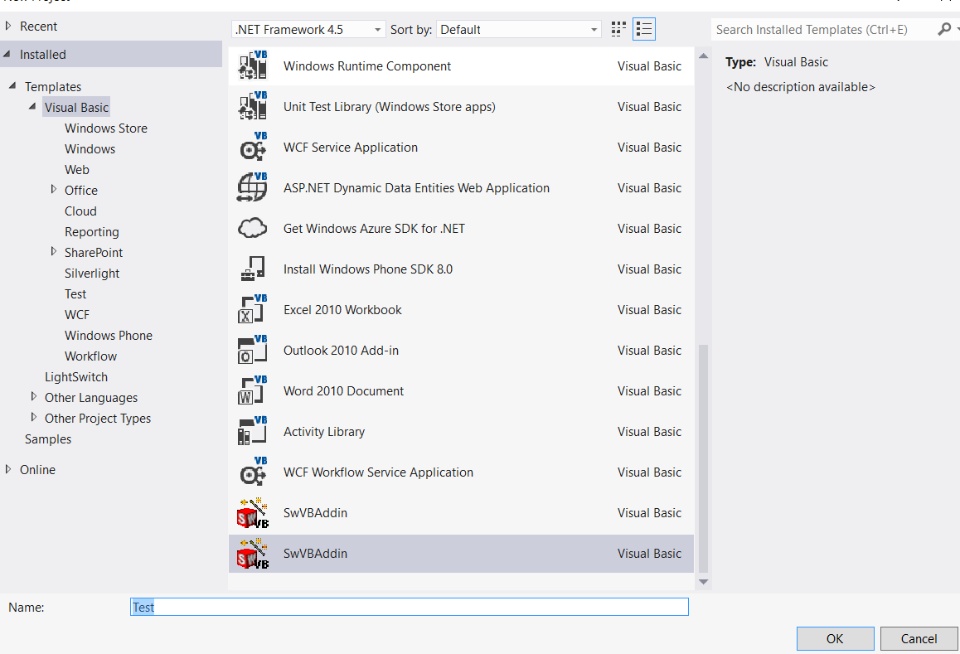The height and width of the screenshot is (654, 960).
Task: Select the Cloud tree item
Action: (81, 211)
